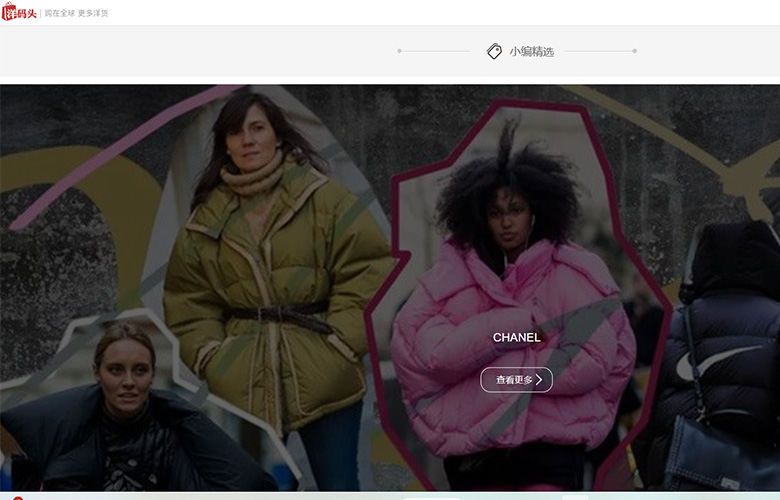Select the CHANEL brand label
The image size is (780, 500).
(516, 338)
